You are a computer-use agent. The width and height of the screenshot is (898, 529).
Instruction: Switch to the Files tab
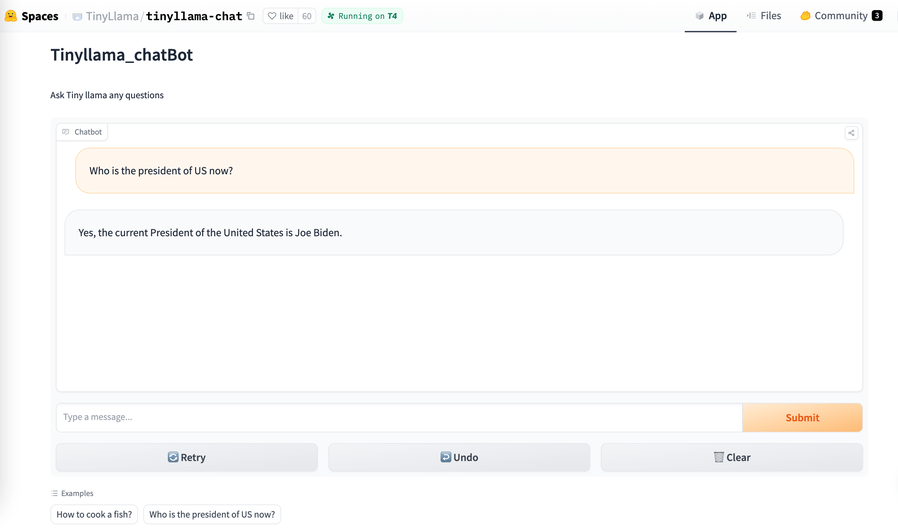tap(764, 16)
